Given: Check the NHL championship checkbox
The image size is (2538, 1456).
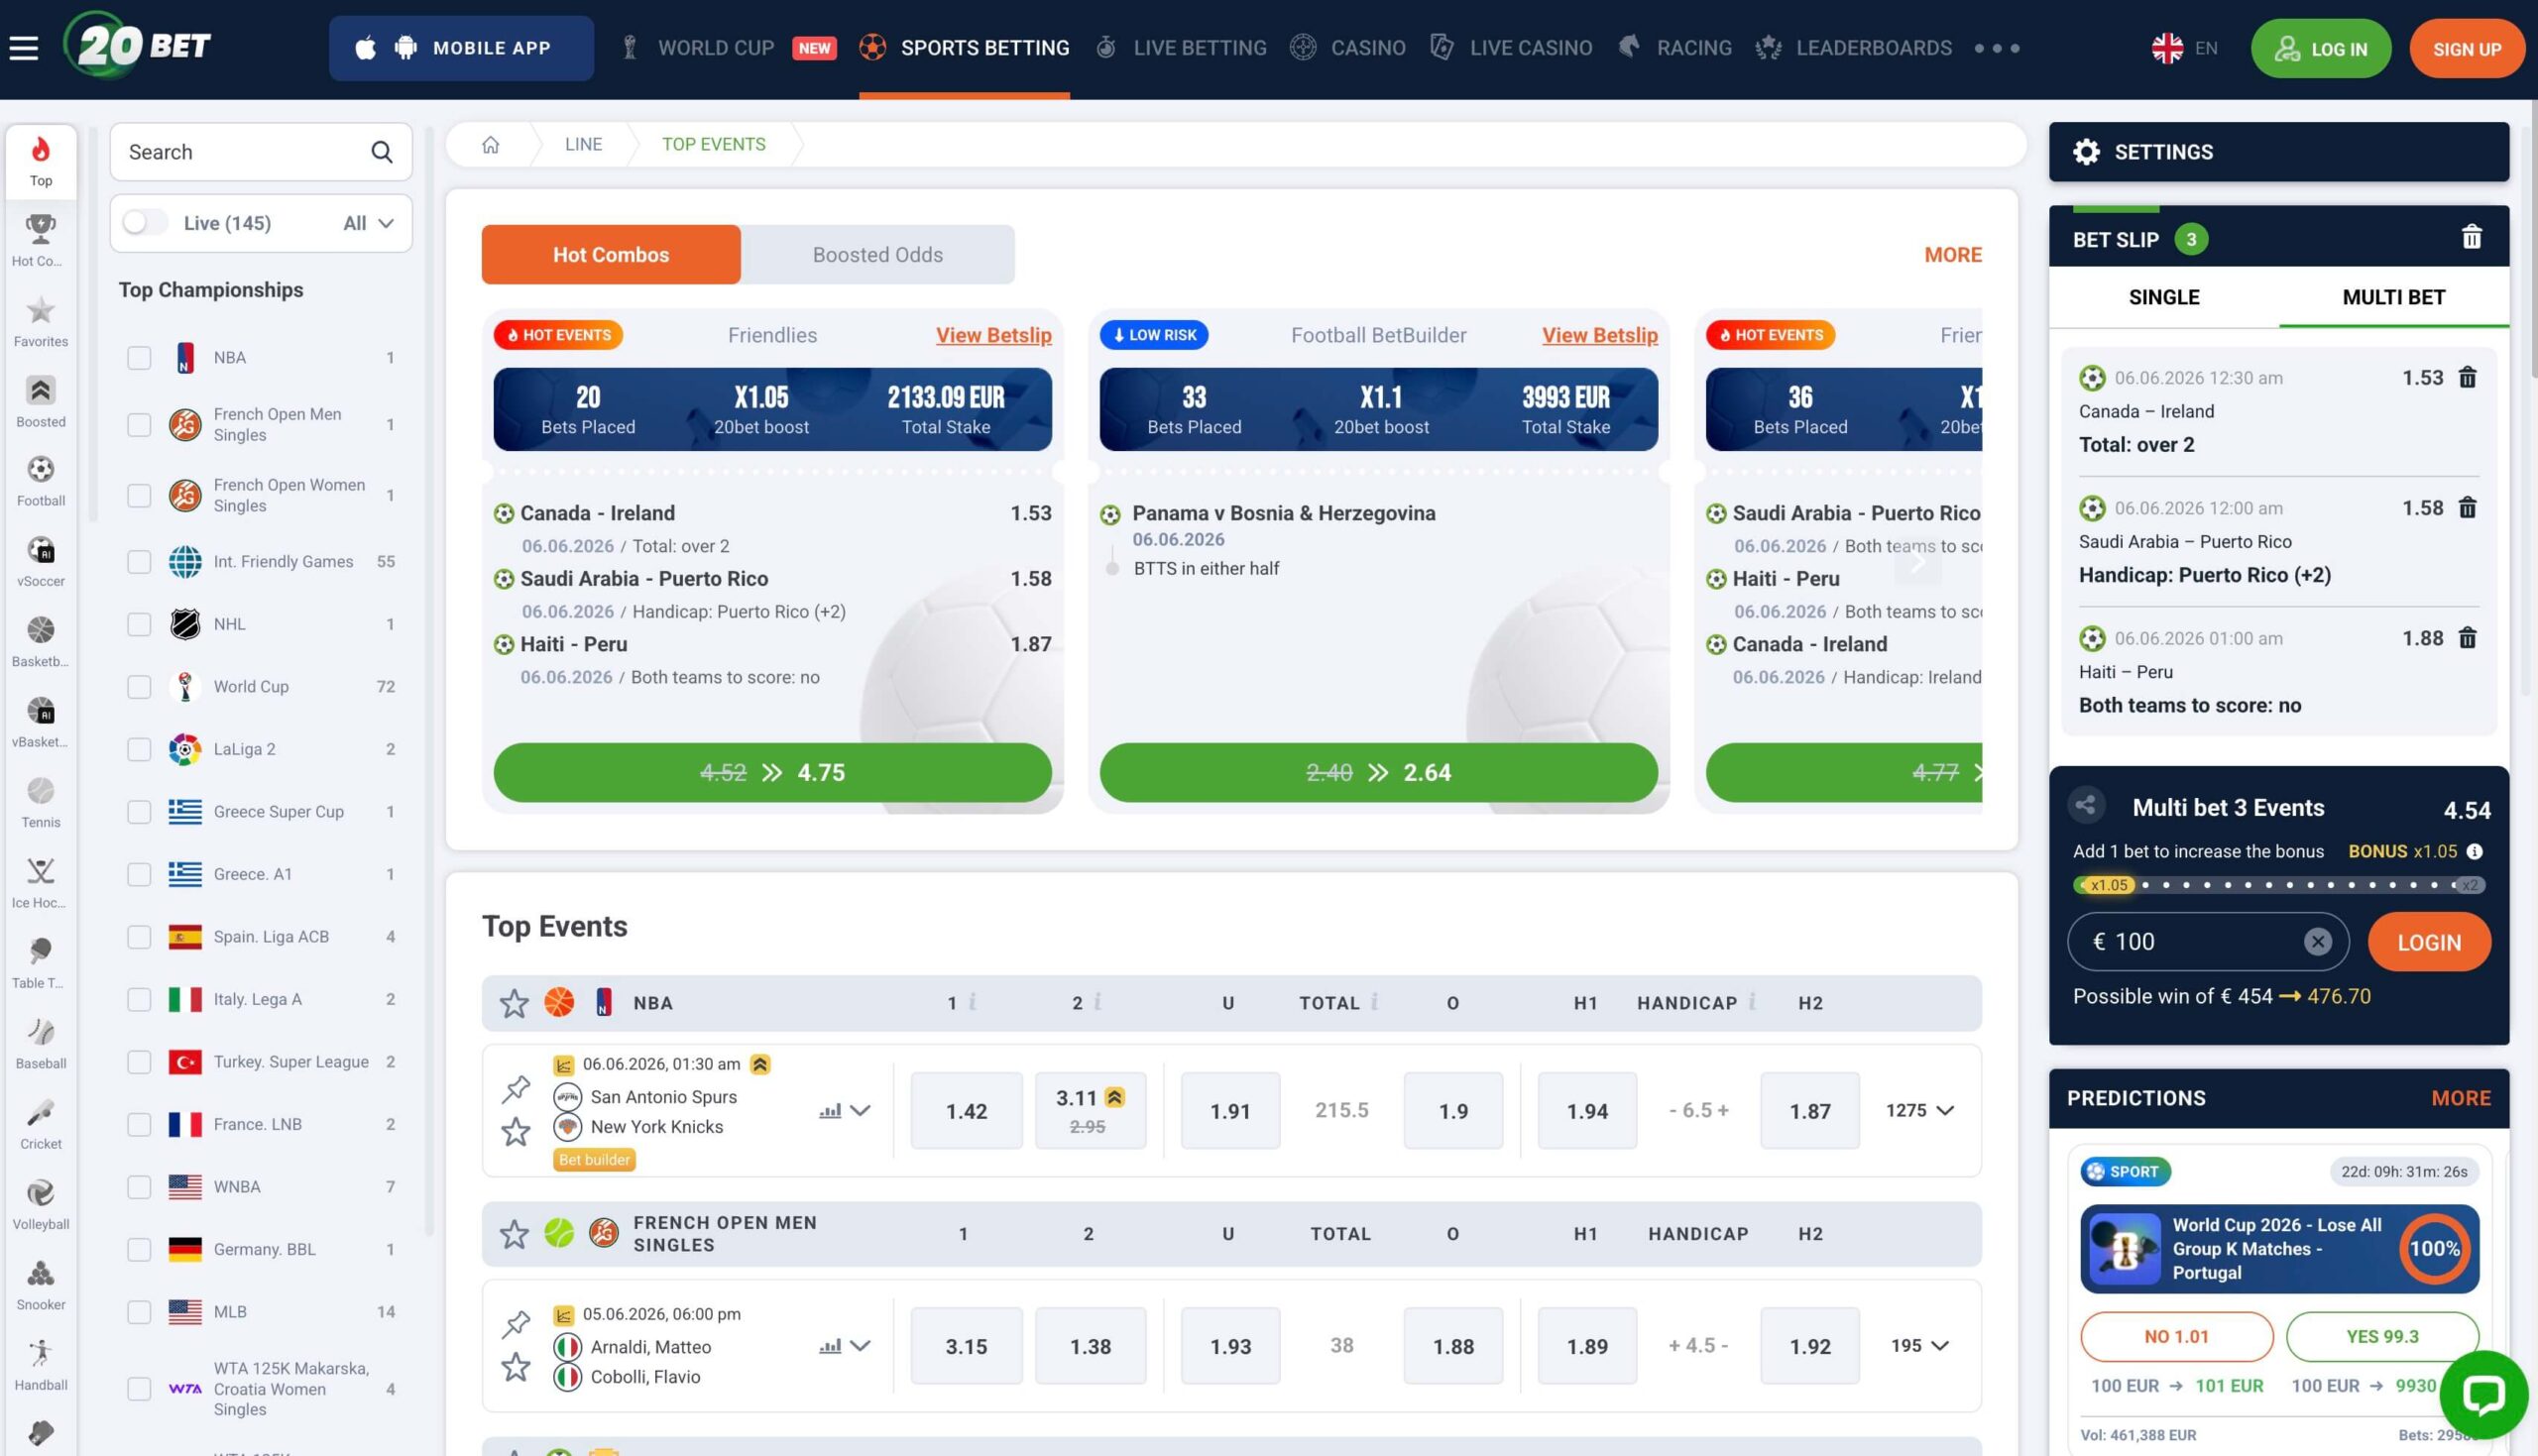Looking at the screenshot, I should click(139, 624).
